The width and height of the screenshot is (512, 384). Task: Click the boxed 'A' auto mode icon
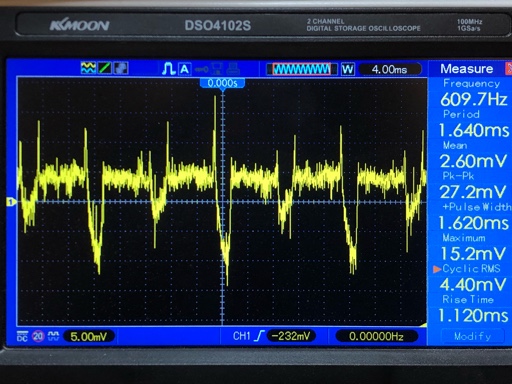(x=185, y=69)
